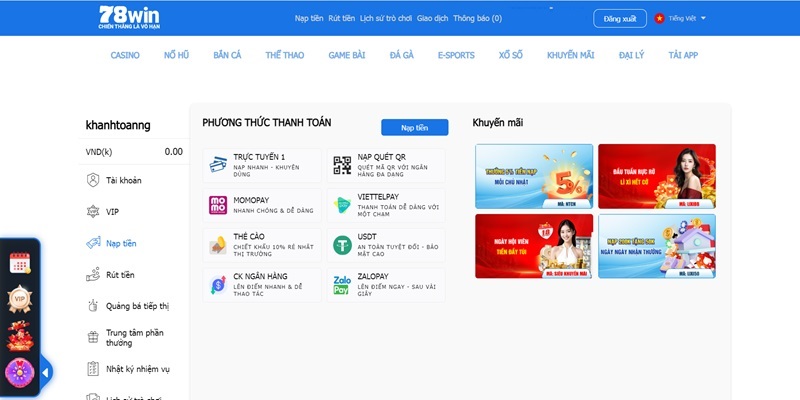Go to the KHUYẾN MÃI menu

coord(570,55)
